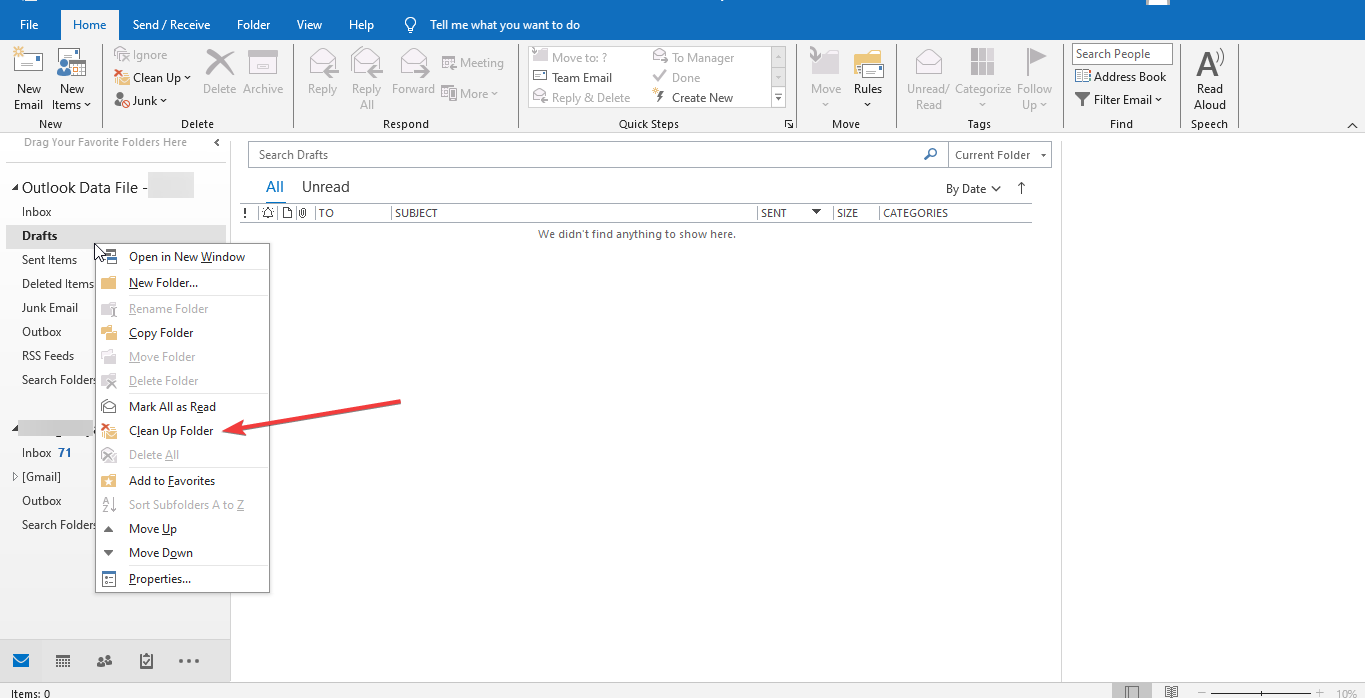Open the Address Book

pyautogui.click(x=1121, y=76)
